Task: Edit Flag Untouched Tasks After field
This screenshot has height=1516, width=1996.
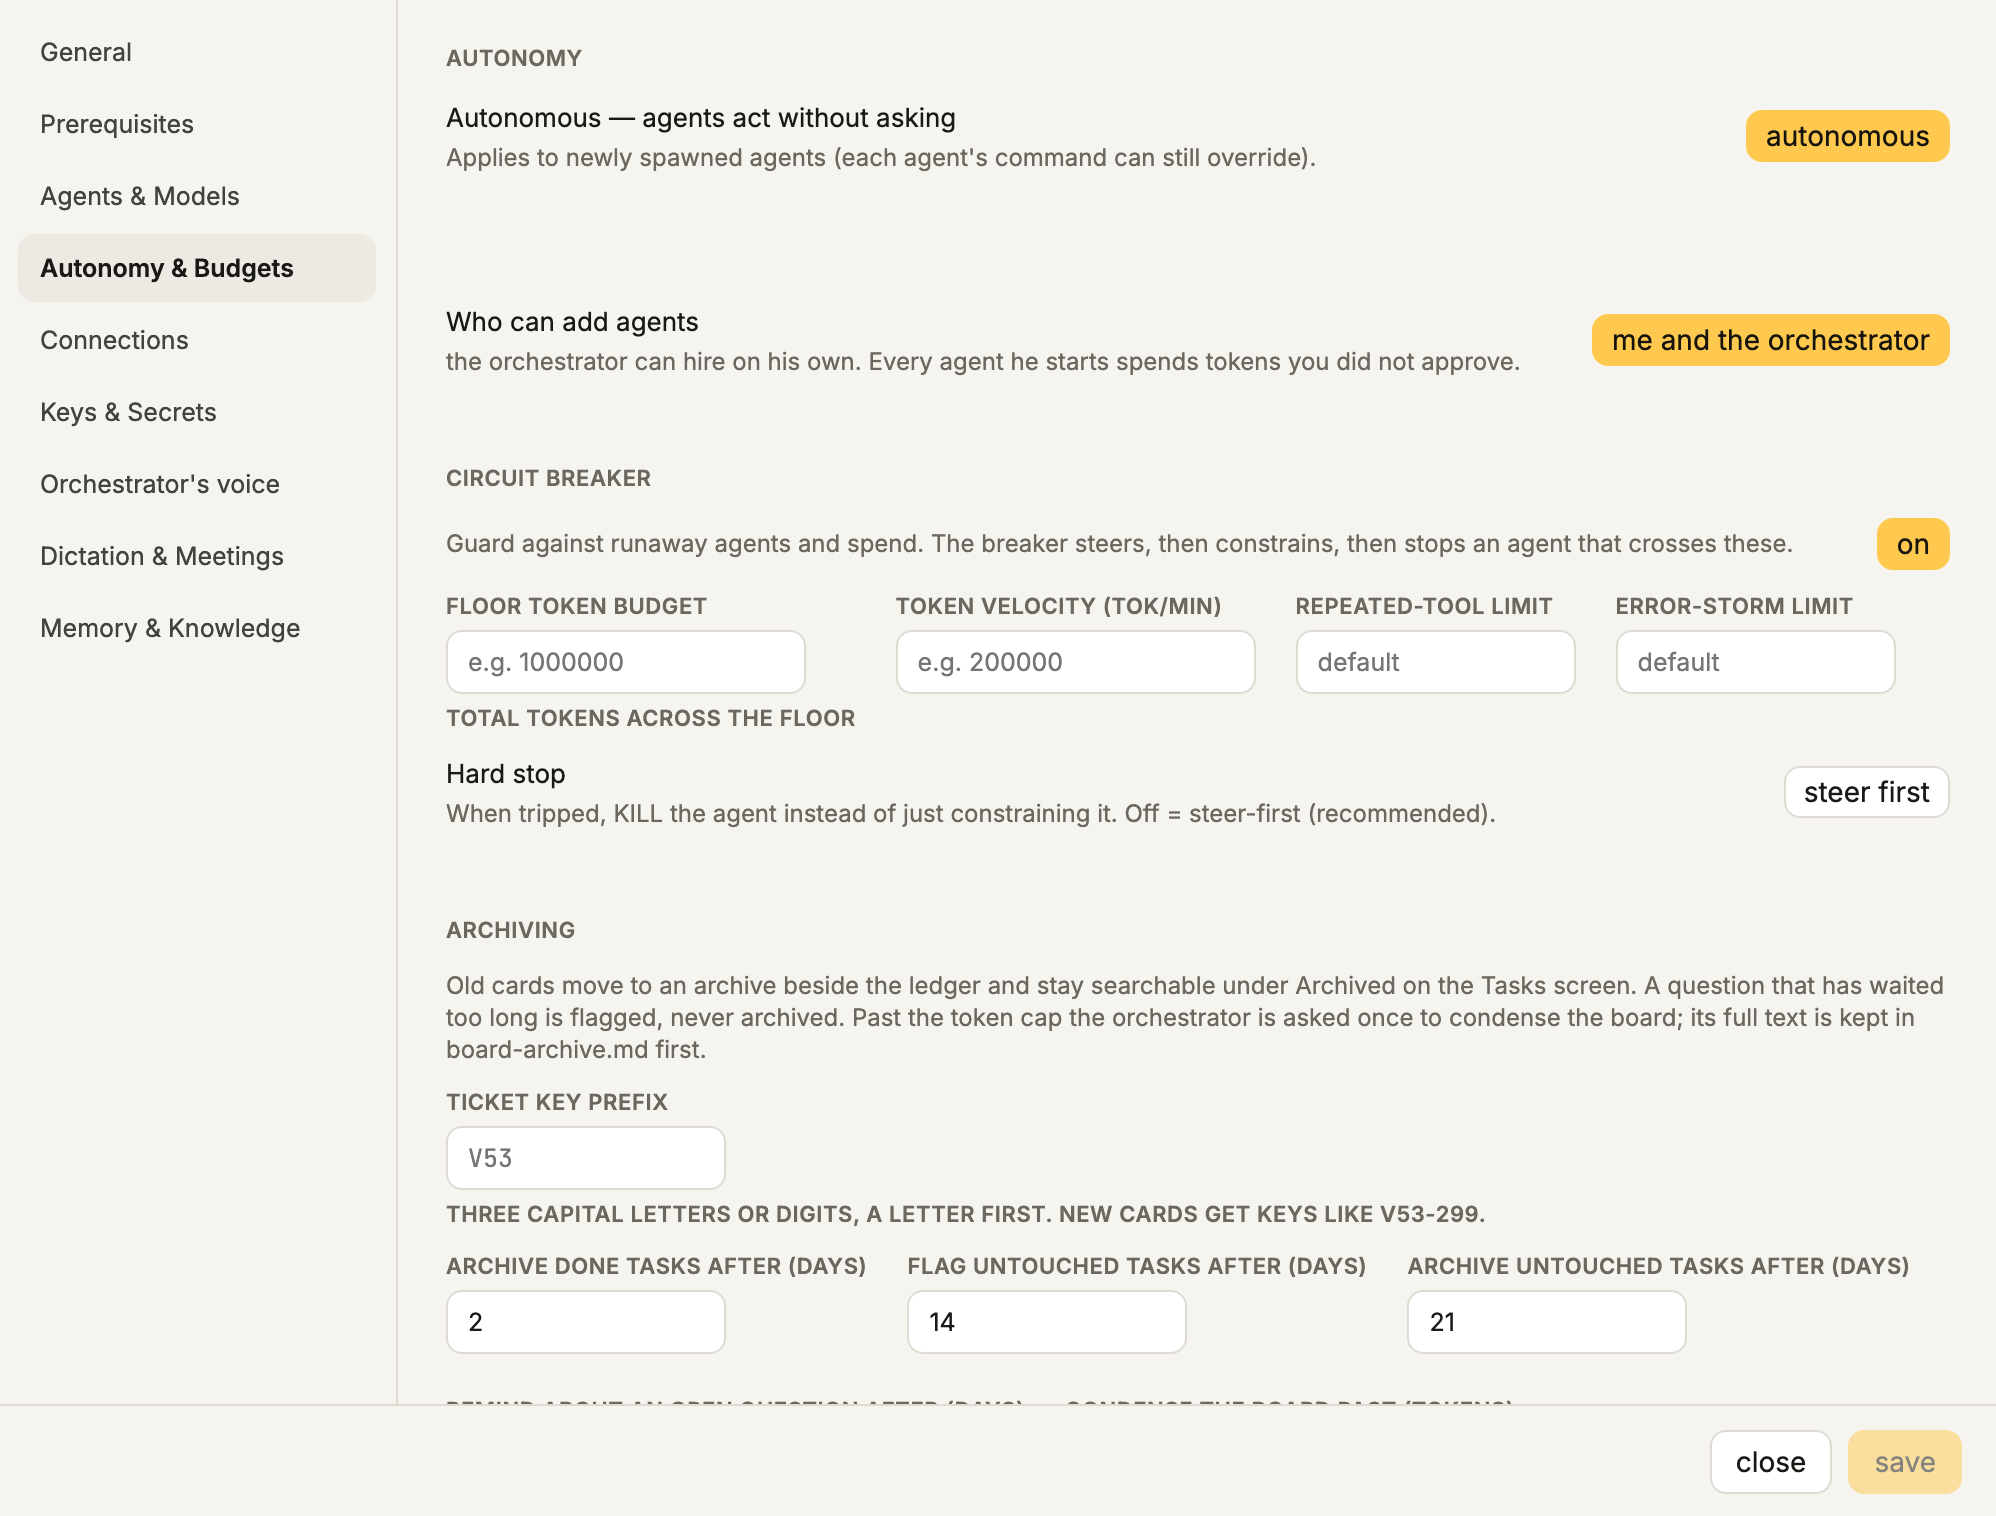Action: (1047, 1322)
